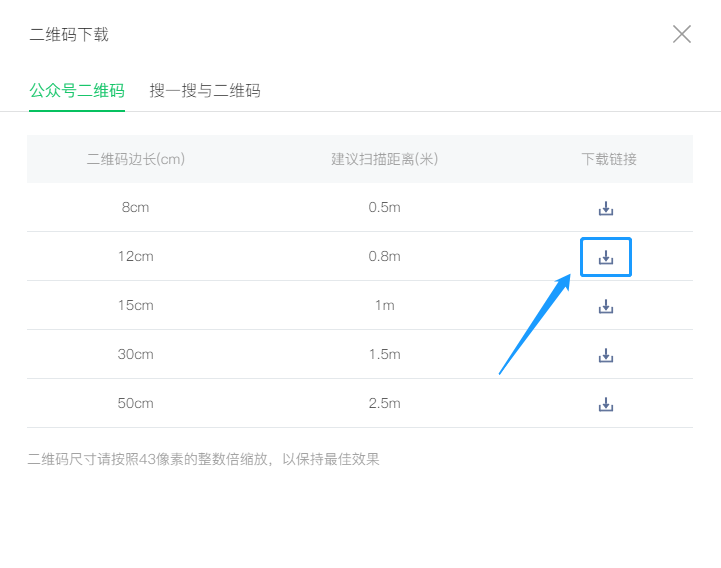Select the 12cm size cell

click(x=136, y=257)
